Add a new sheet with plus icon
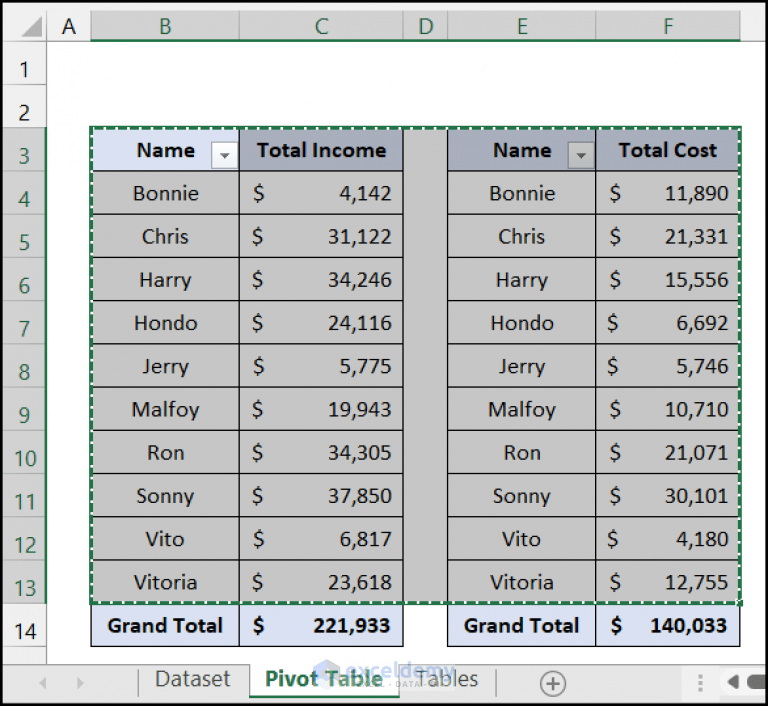 pos(553,683)
